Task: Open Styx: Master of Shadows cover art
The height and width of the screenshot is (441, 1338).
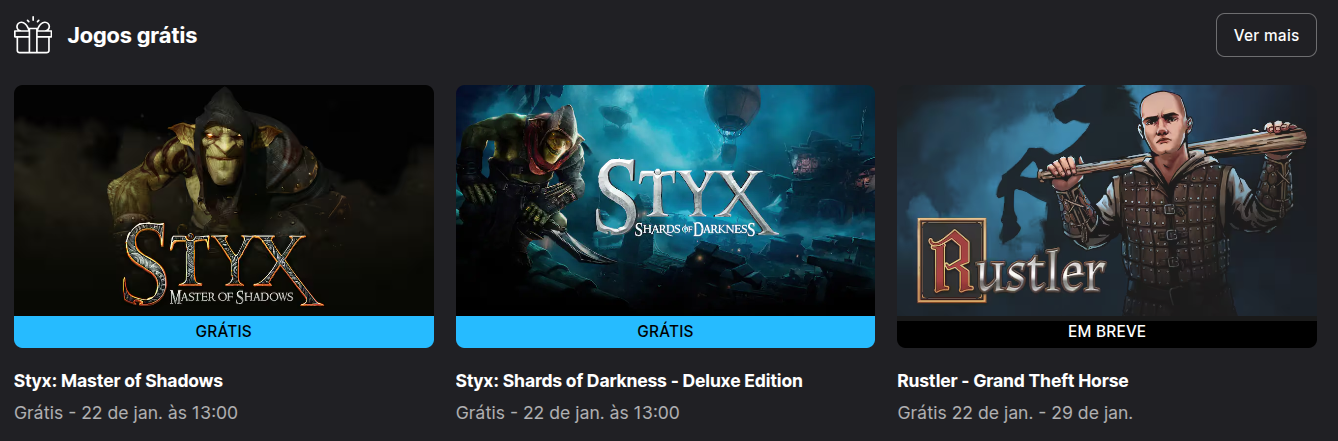Action: [x=224, y=200]
